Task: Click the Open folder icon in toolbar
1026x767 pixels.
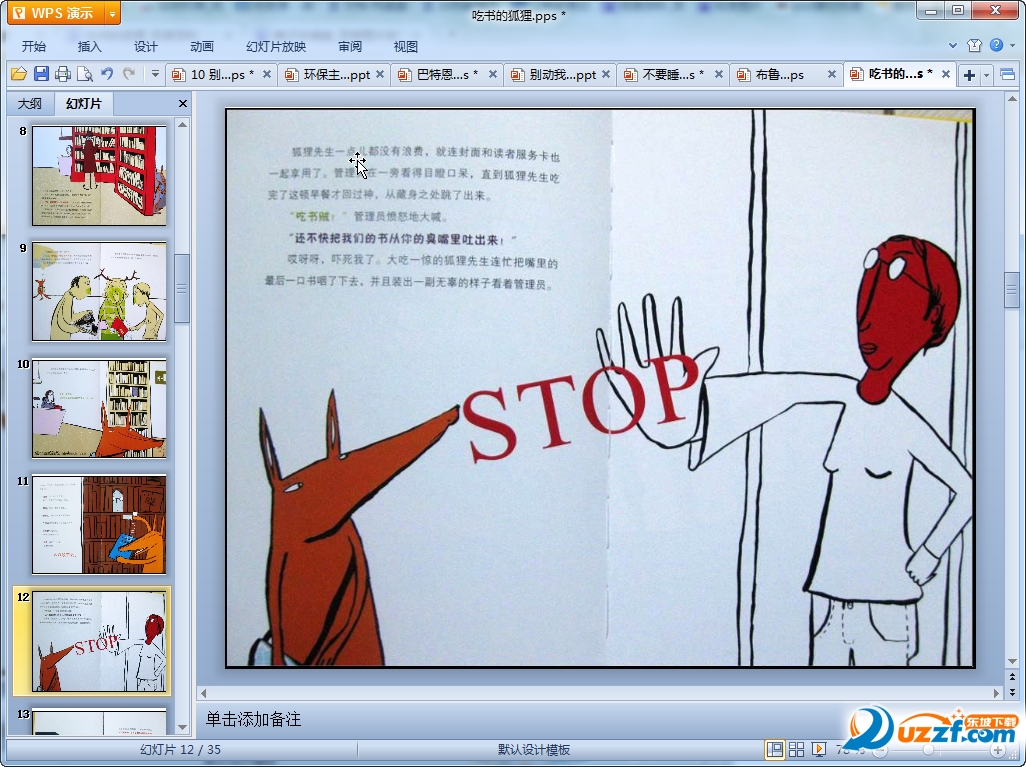Action: 18,74
